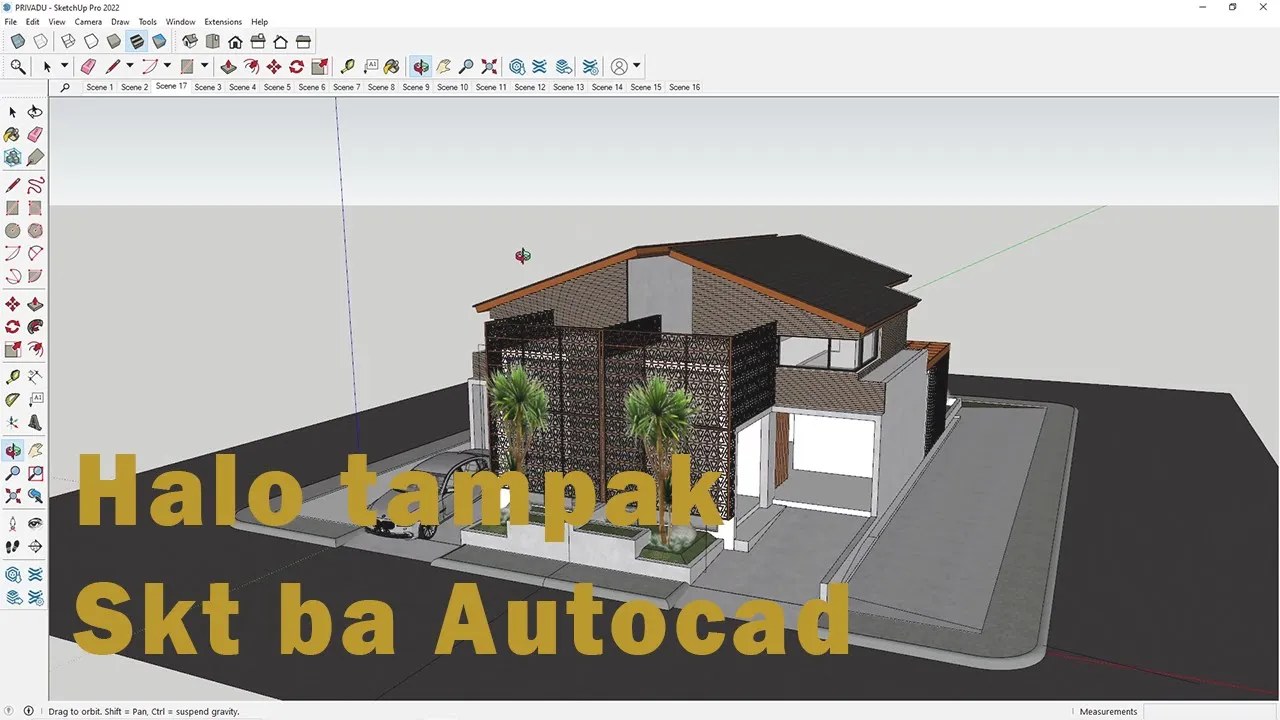Select Eraser tool in top toolbar
Screen dimensions: 1280x720
pos(88,67)
